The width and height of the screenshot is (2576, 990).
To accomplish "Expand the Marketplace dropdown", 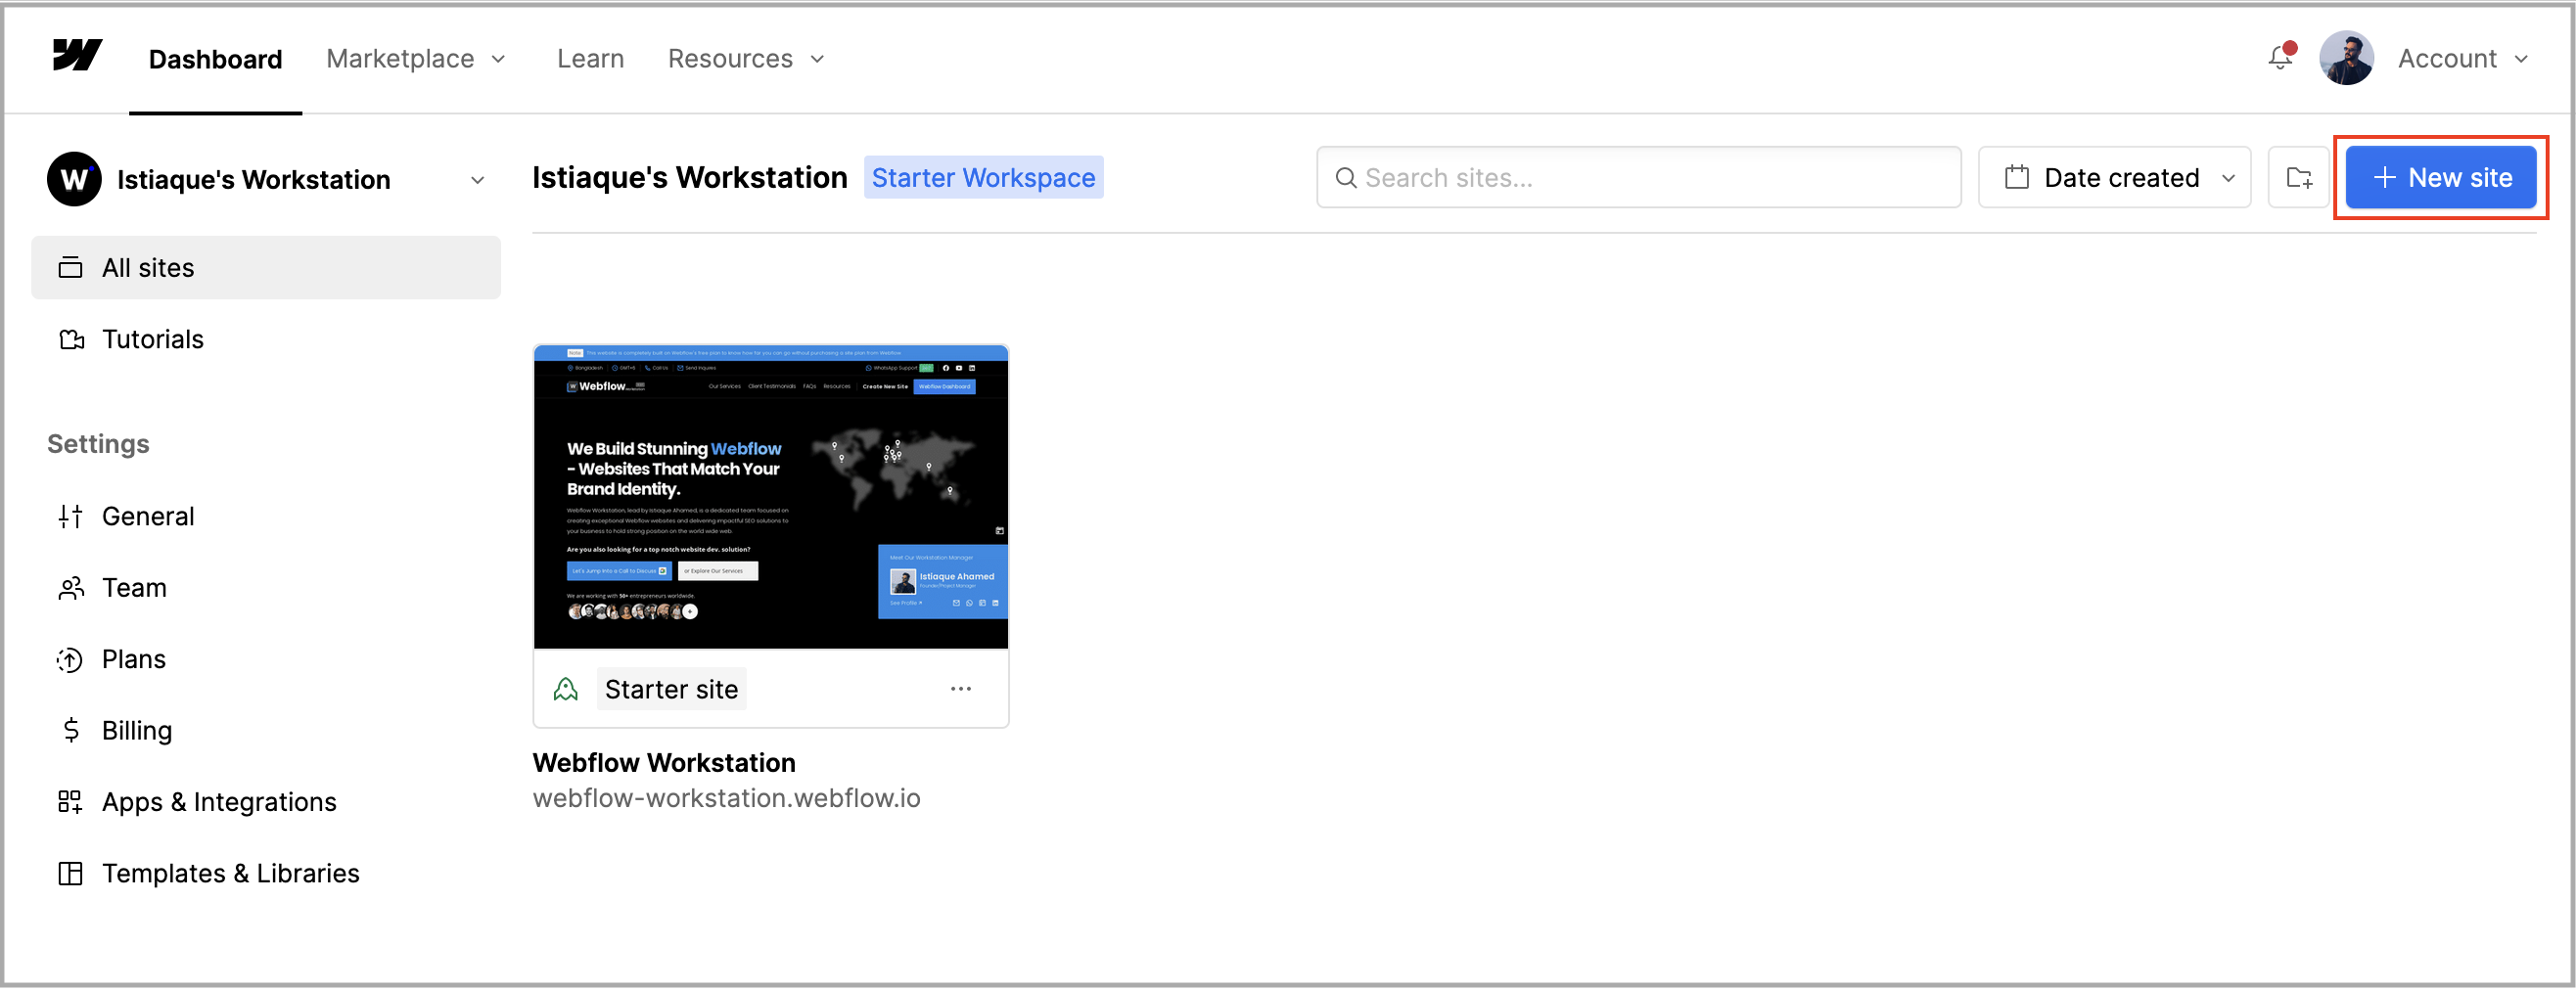I will click(416, 59).
